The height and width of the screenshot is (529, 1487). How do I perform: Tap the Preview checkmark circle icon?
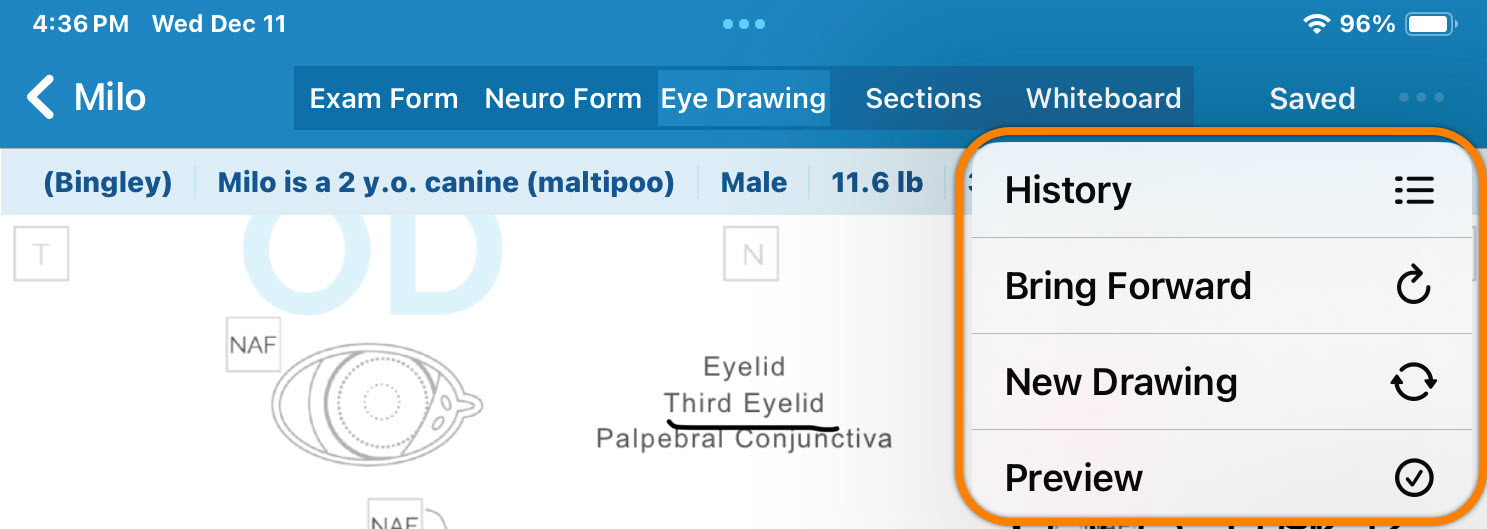[x=1414, y=478]
